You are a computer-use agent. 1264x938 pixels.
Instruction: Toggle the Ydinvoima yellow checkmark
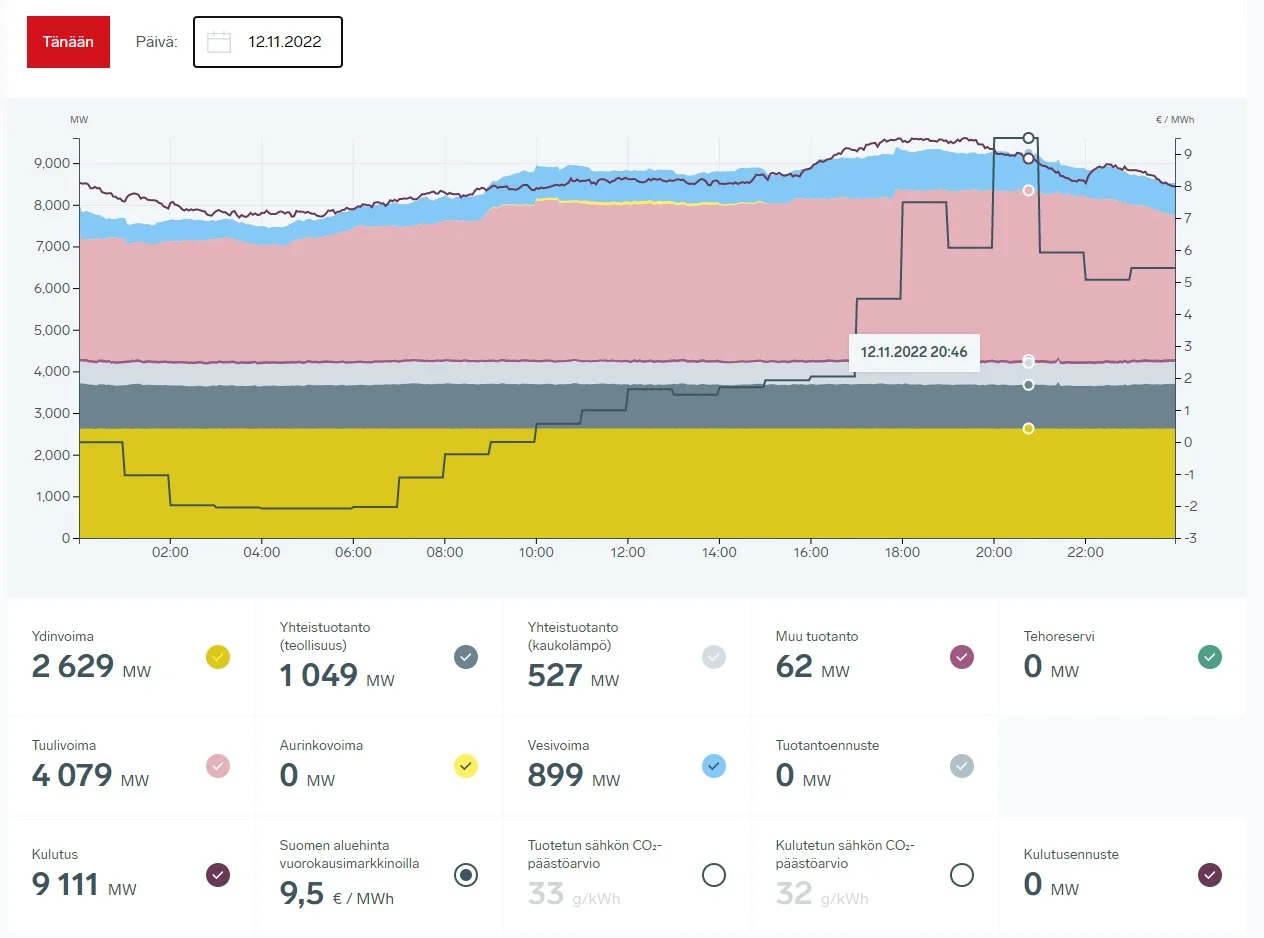pyautogui.click(x=218, y=657)
